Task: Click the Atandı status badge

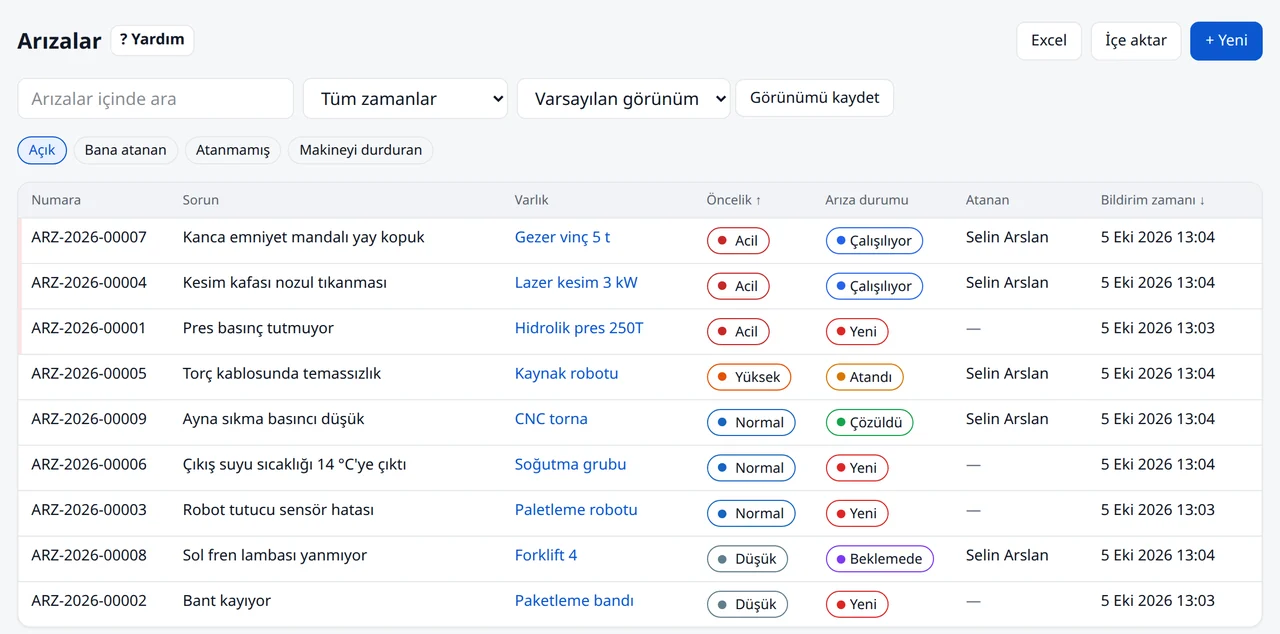Action: tap(864, 377)
